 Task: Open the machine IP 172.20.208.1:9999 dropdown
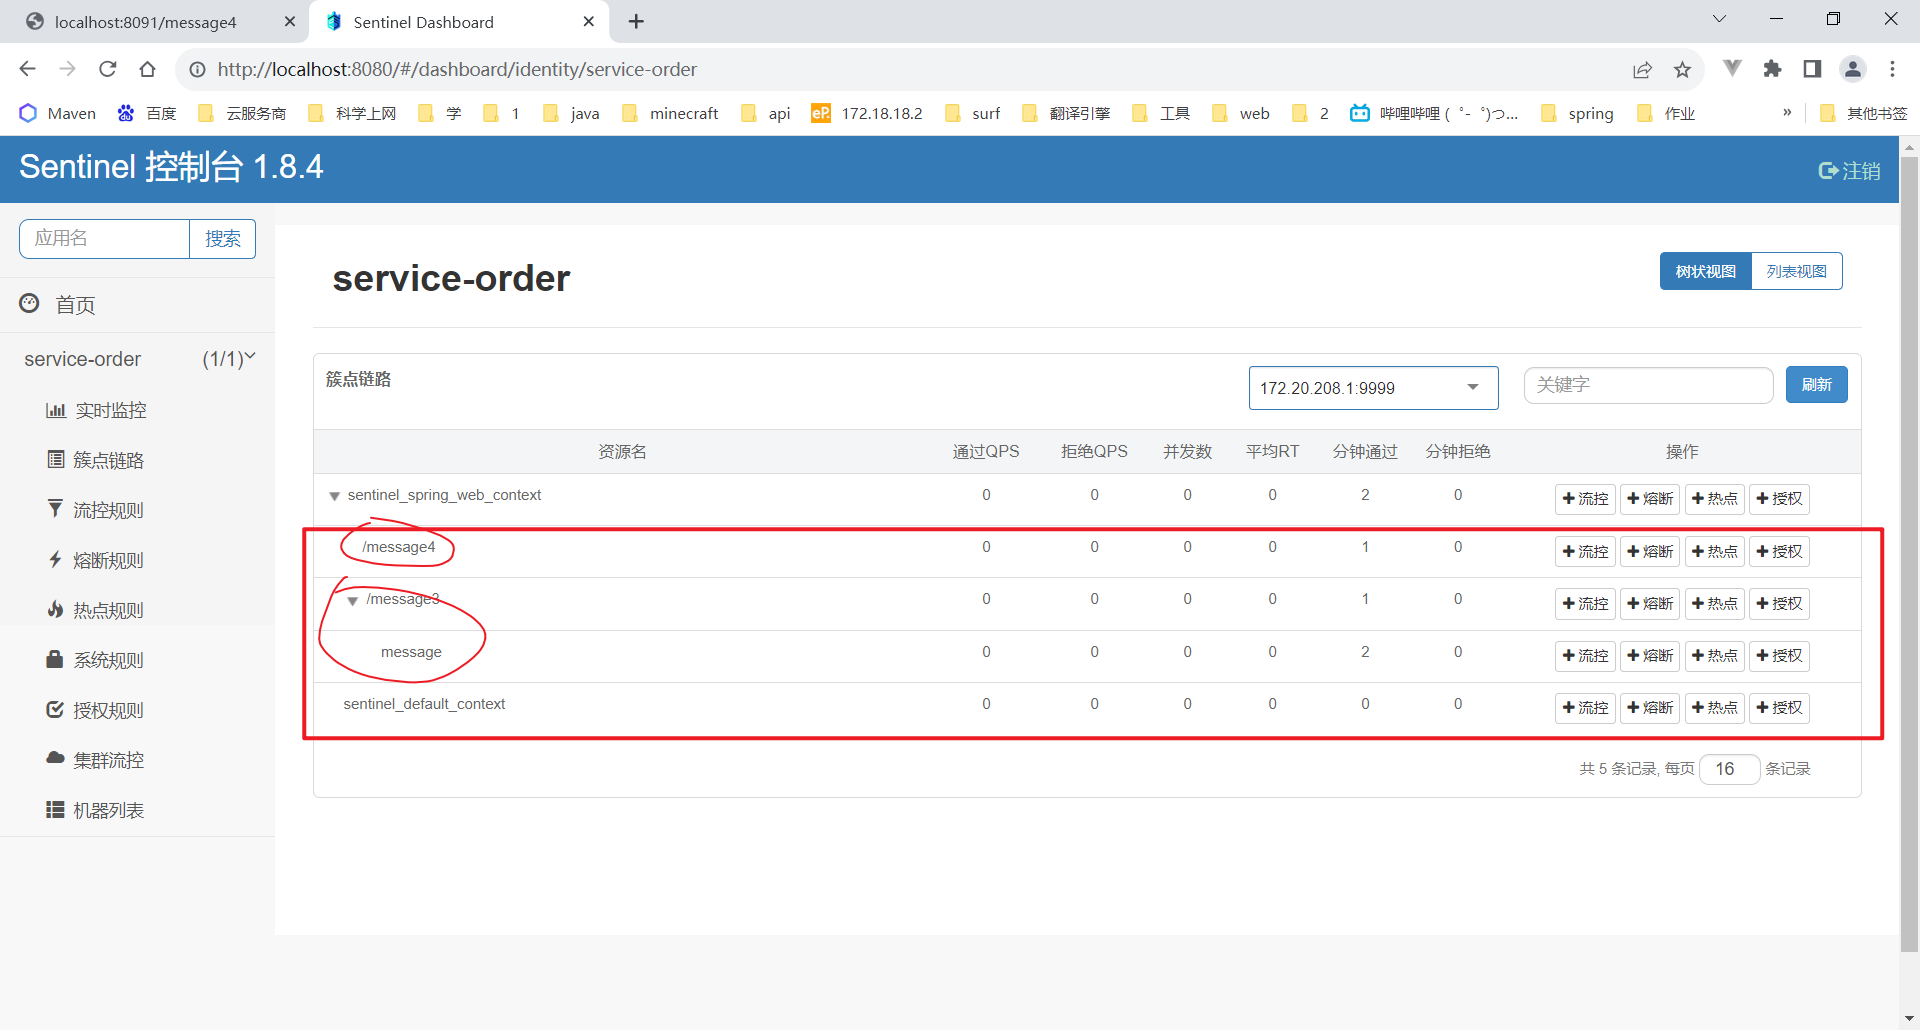tap(1373, 388)
